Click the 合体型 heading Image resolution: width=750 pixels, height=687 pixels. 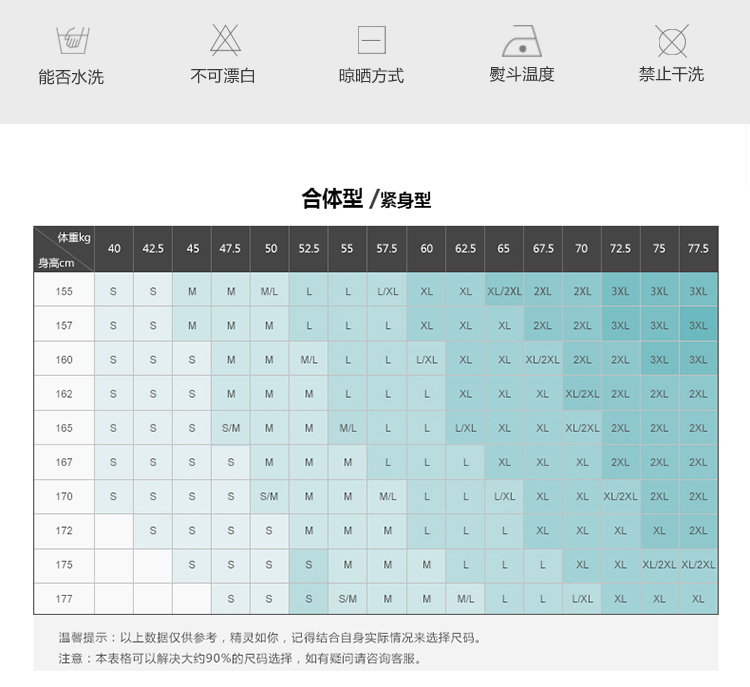pos(332,198)
